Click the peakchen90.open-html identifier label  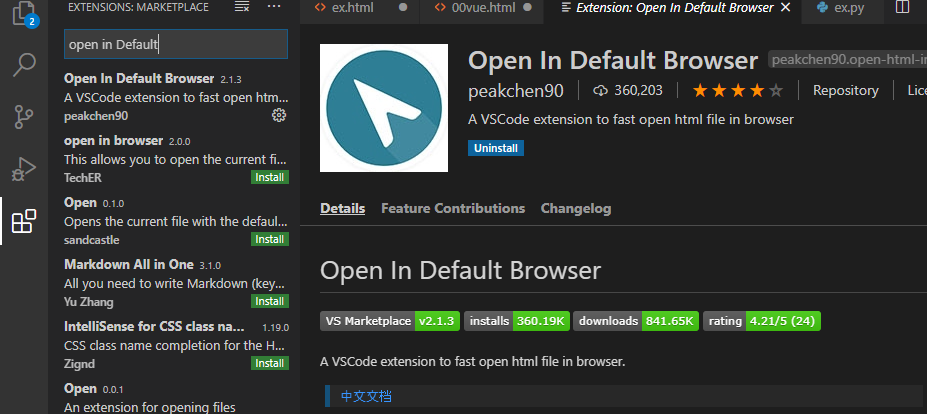[847, 59]
